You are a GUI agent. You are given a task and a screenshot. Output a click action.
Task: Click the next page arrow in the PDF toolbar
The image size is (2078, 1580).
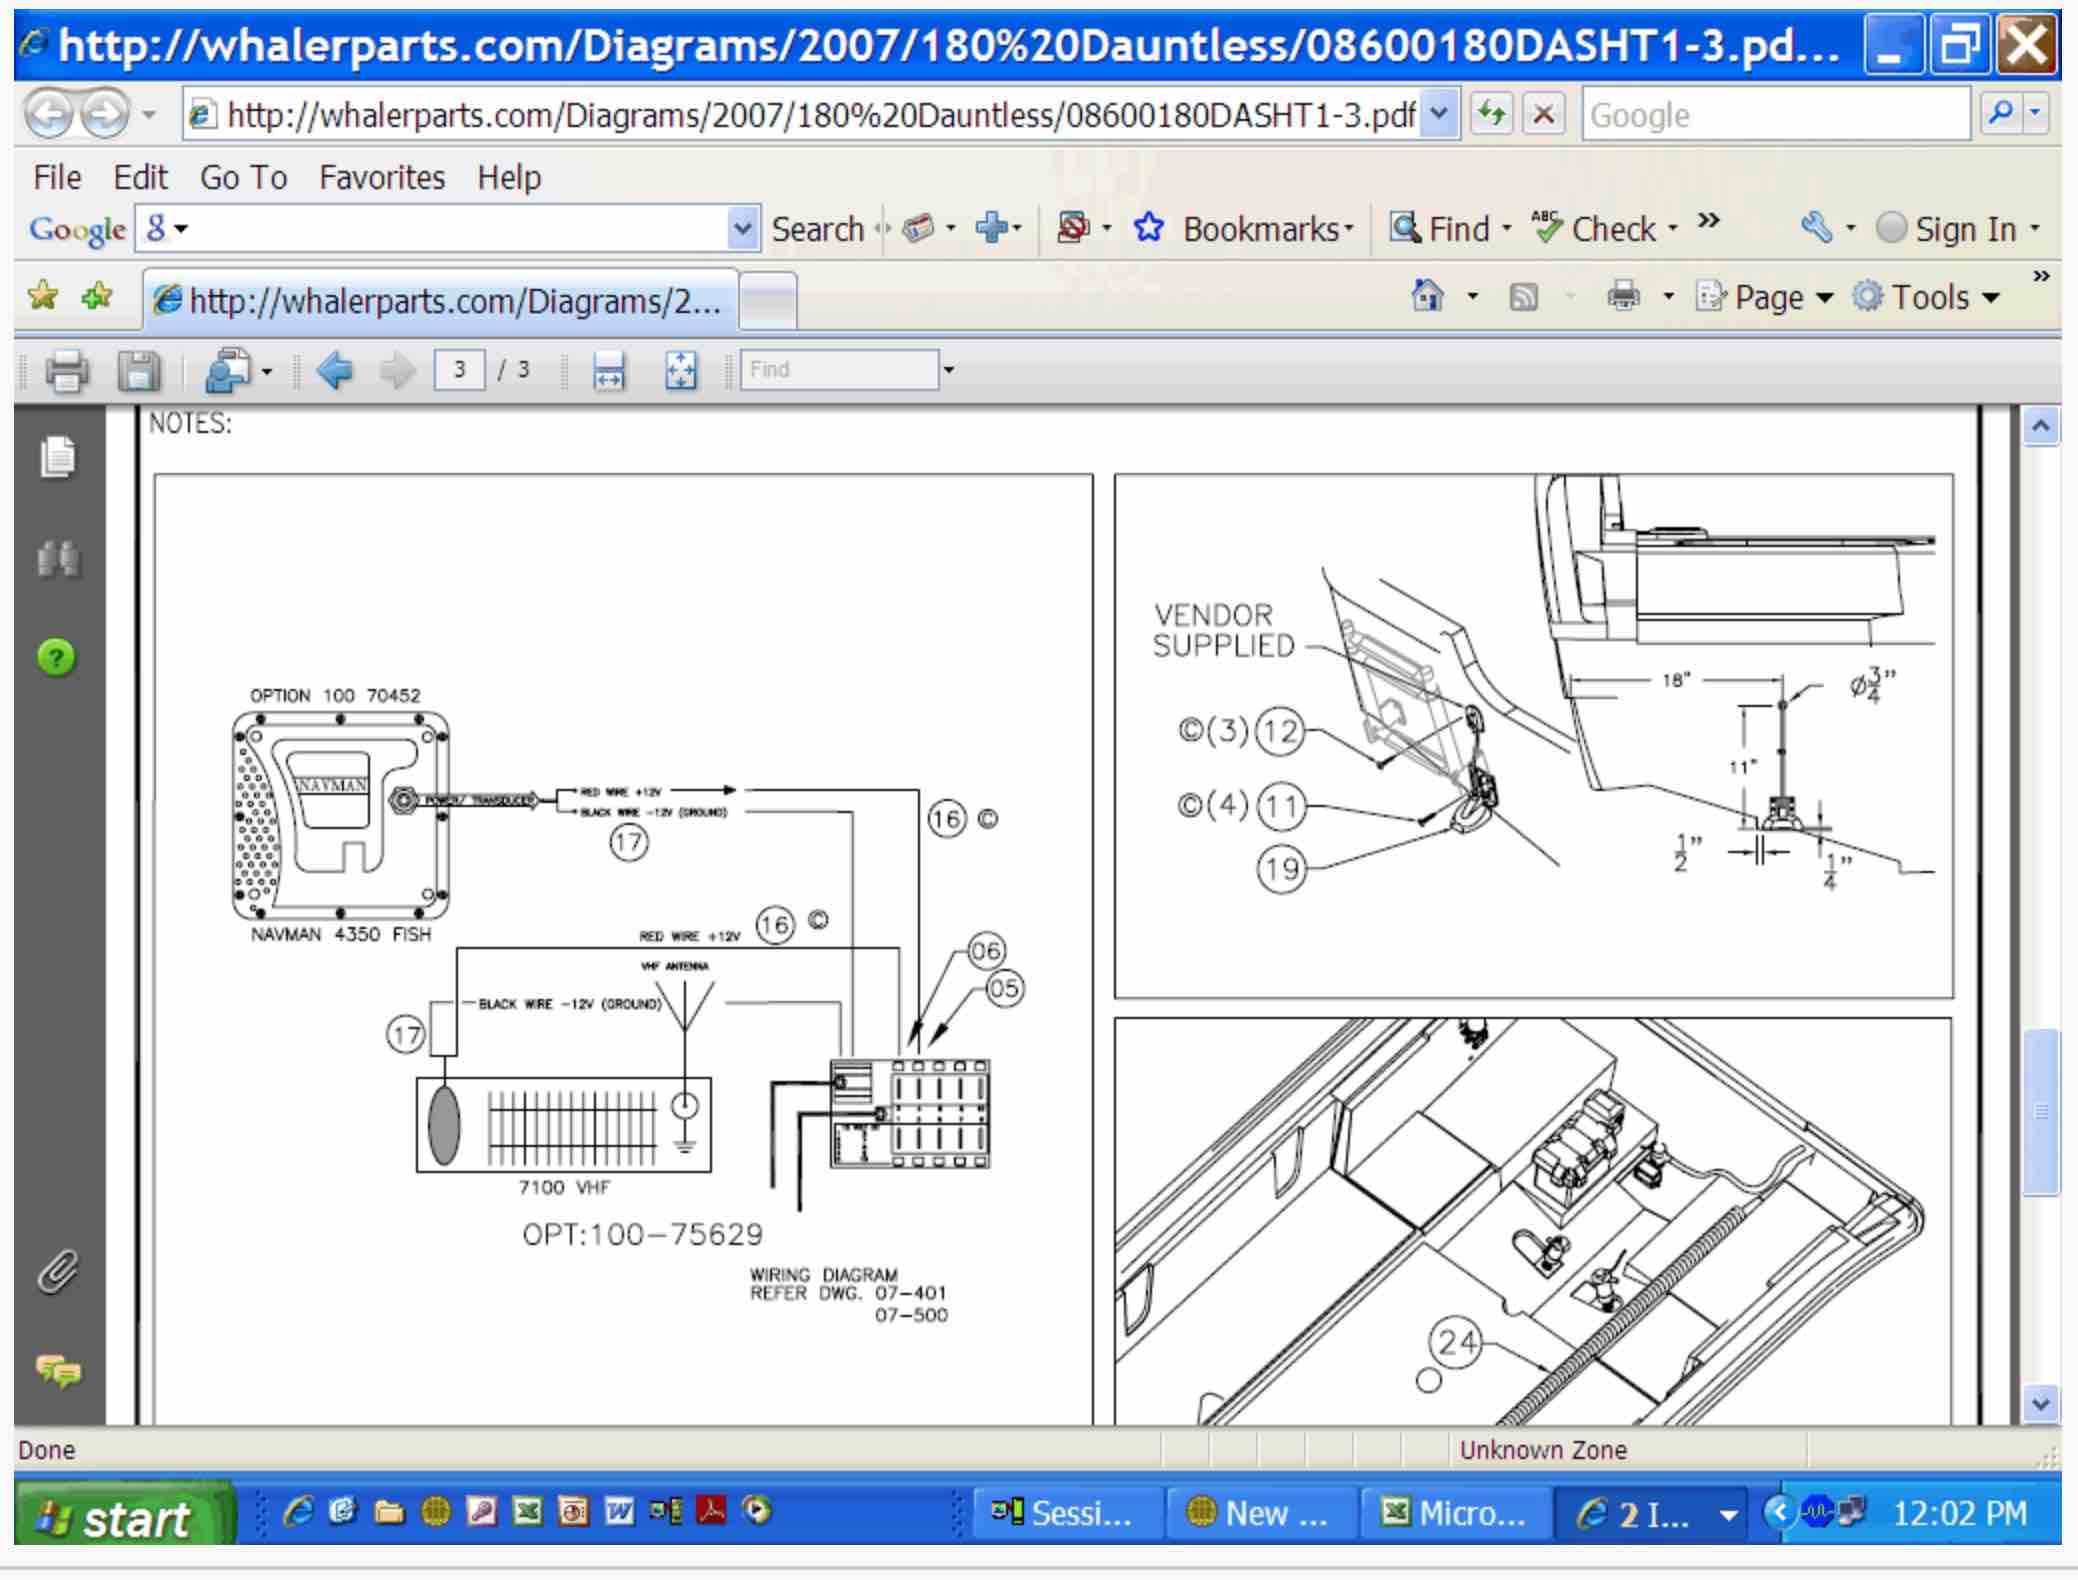(397, 371)
